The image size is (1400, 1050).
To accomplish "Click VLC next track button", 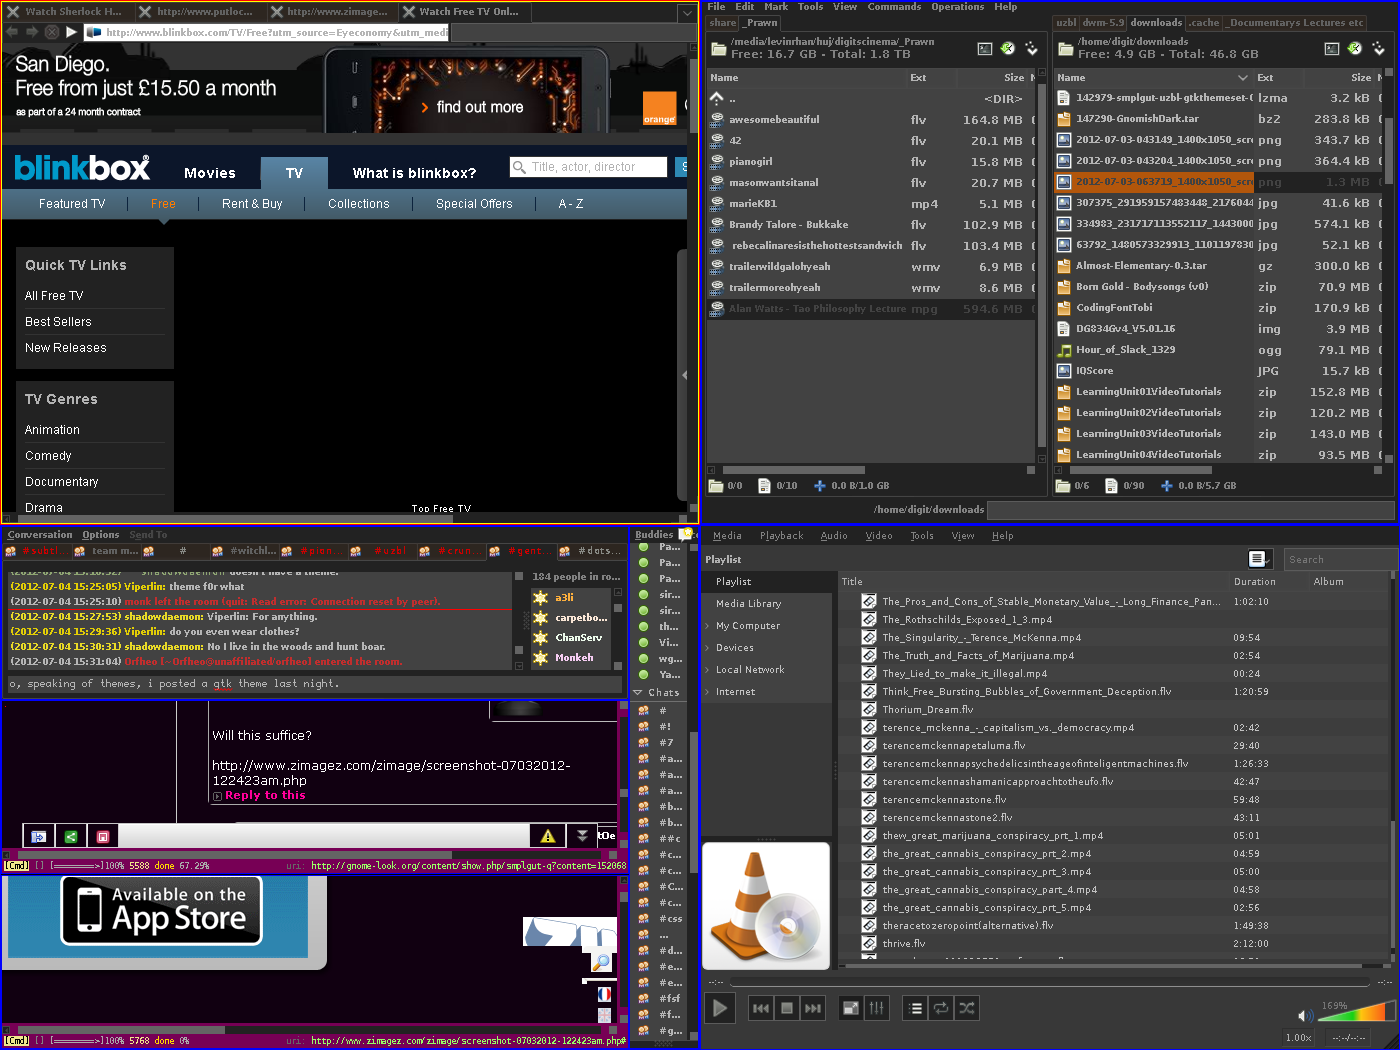I will [813, 1008].
